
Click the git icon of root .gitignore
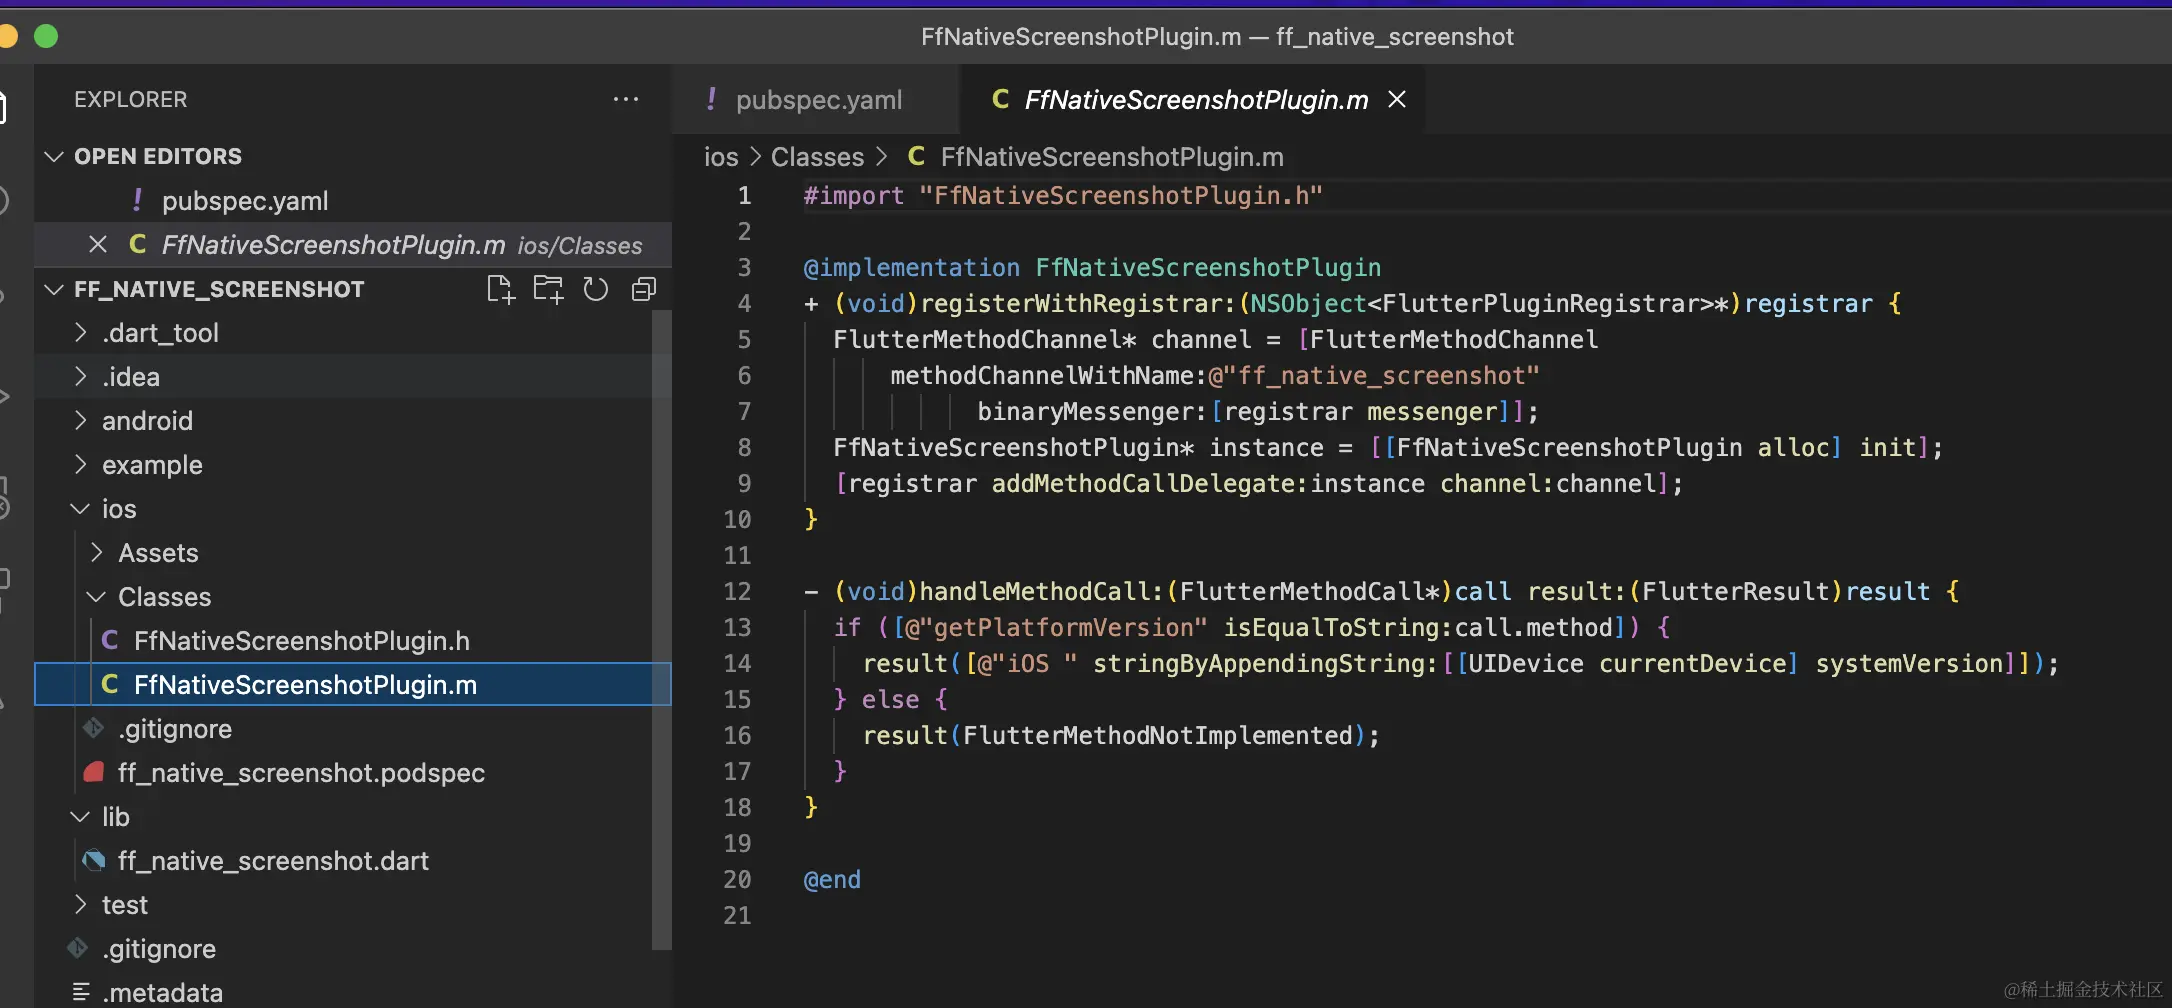coord(78,948)
